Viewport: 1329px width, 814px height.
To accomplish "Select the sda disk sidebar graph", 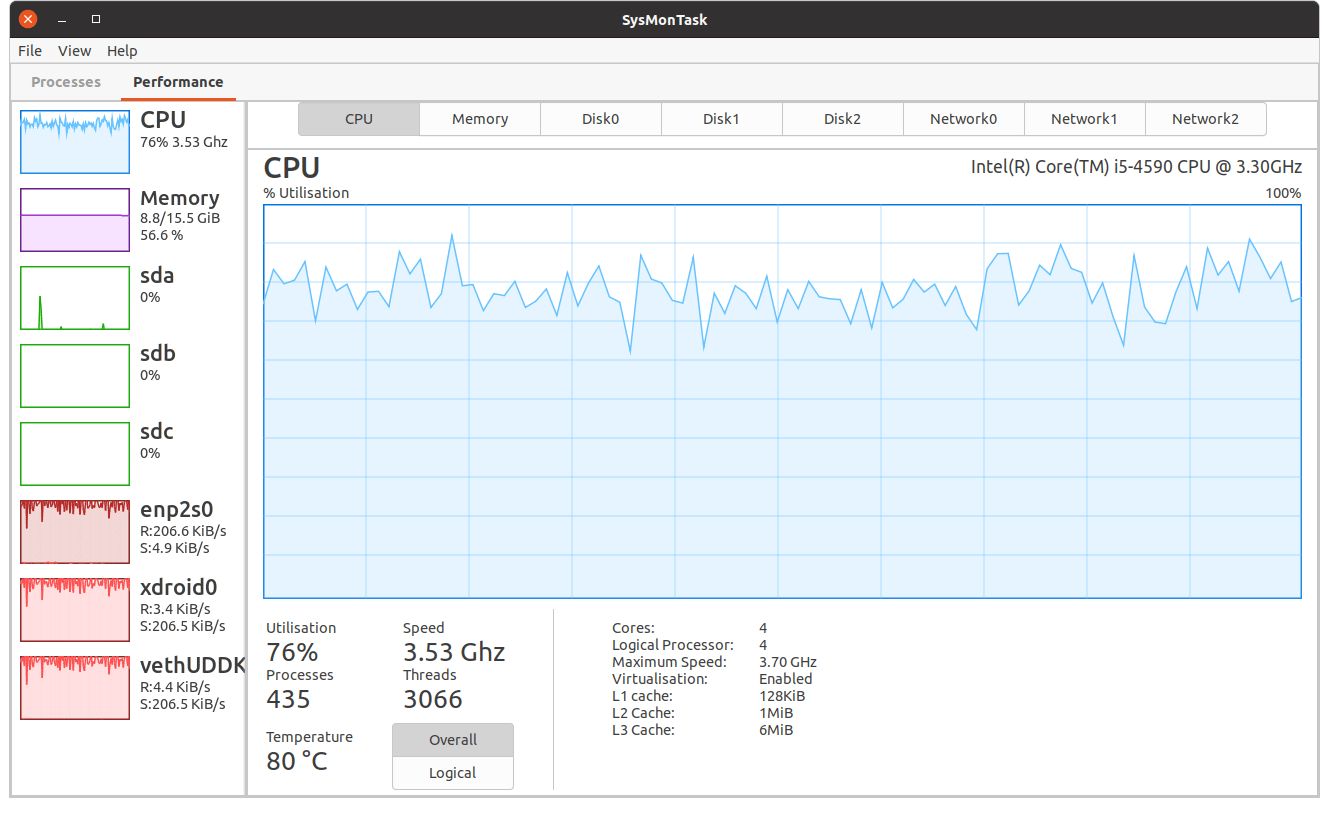I will (x=75, y=297).
